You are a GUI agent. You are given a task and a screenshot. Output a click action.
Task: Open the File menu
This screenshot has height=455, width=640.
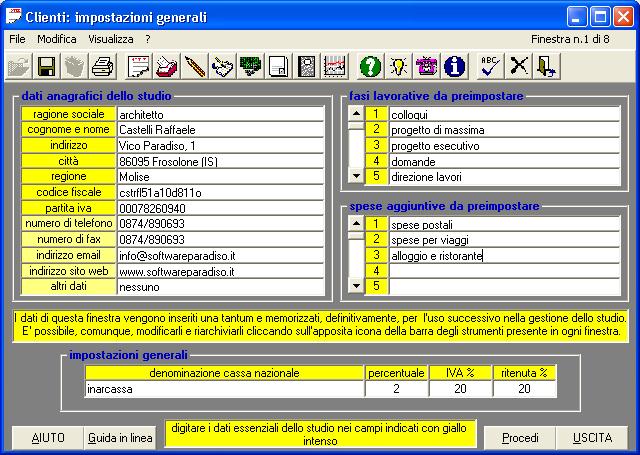17,38
